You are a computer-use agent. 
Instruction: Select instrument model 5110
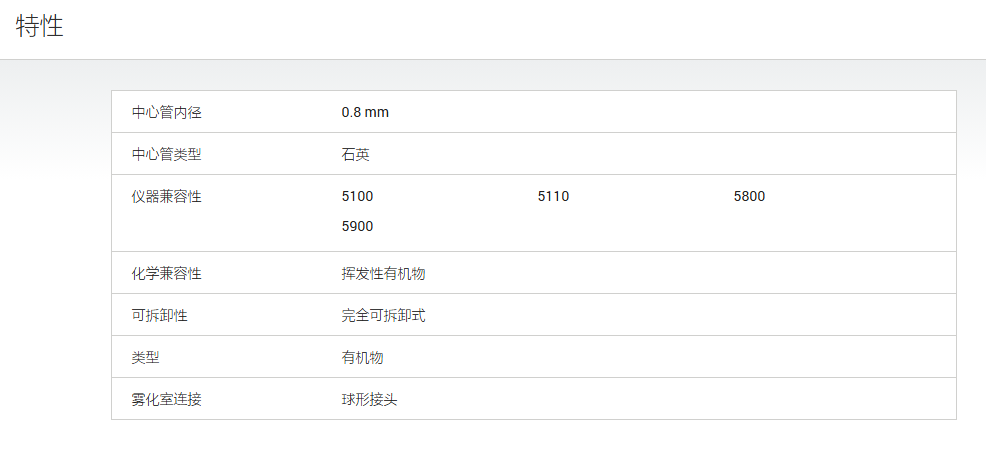(x=553, y=197)
